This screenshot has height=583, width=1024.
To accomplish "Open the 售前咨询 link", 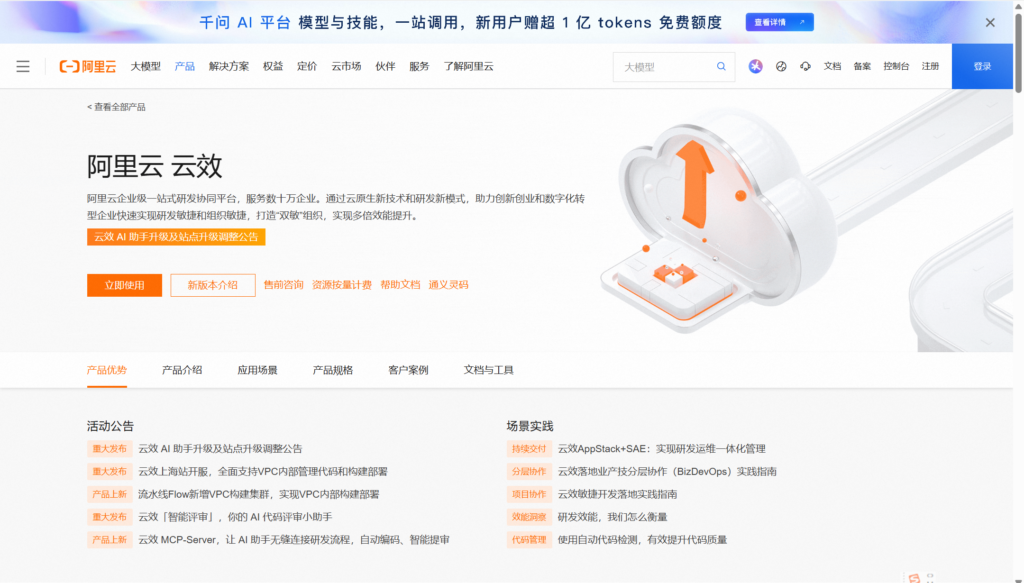I will coord(283,285).
